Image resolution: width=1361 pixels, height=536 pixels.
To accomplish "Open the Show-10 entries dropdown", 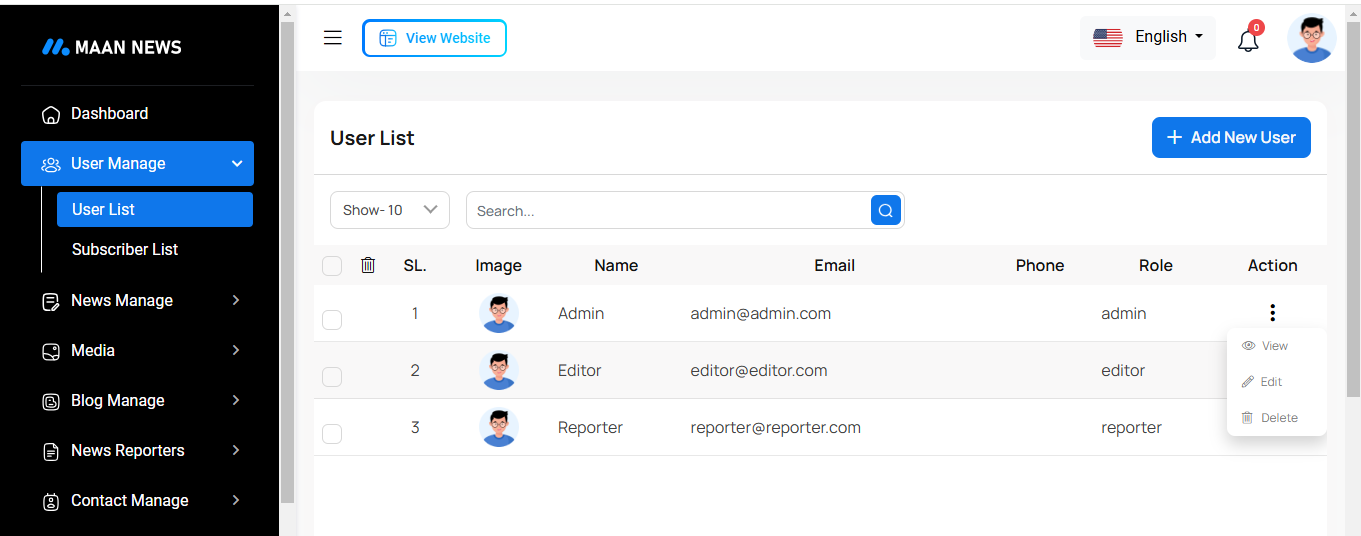I will tap(390, 210).
